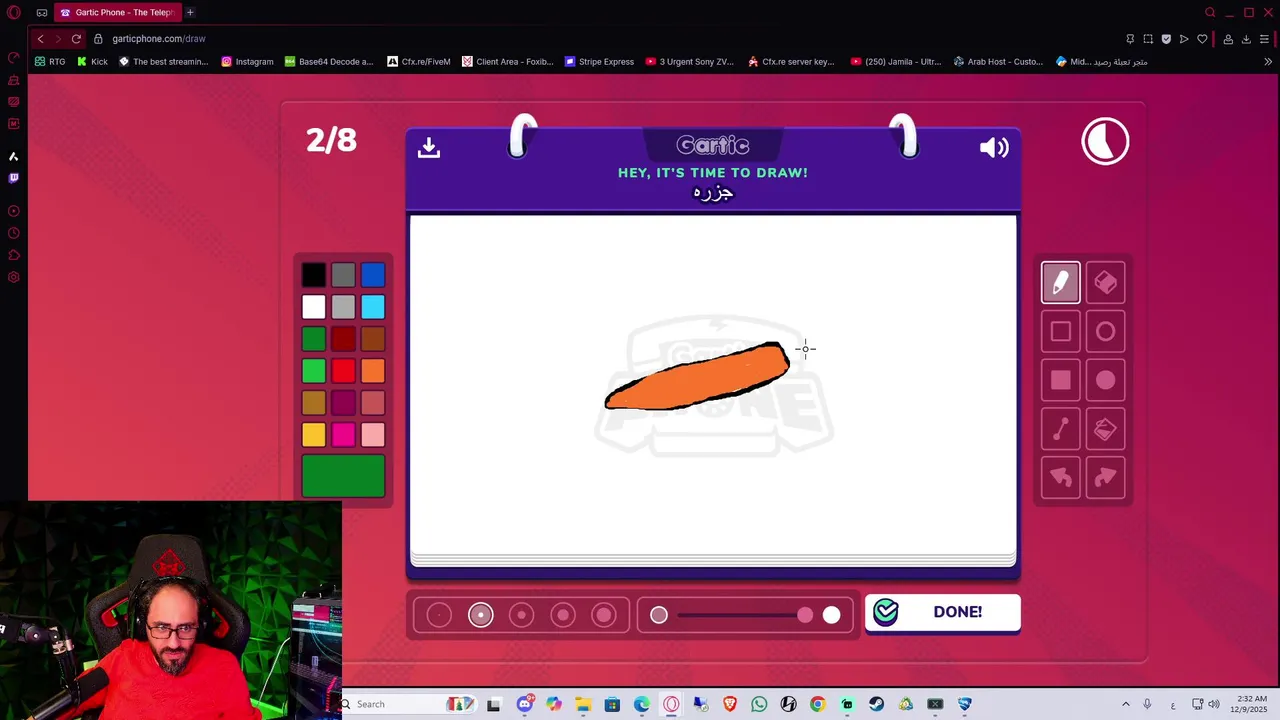
Task: Open the current green color picker box
Action: click(343, 476)
